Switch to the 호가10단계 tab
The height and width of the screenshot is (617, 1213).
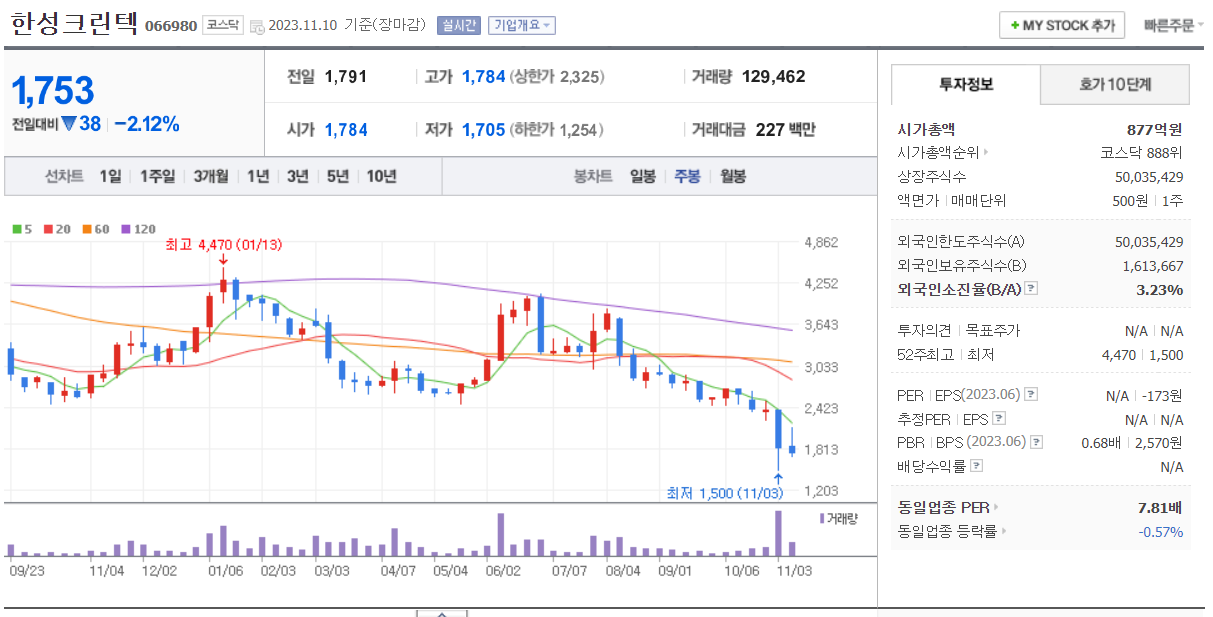[1115, 85]
